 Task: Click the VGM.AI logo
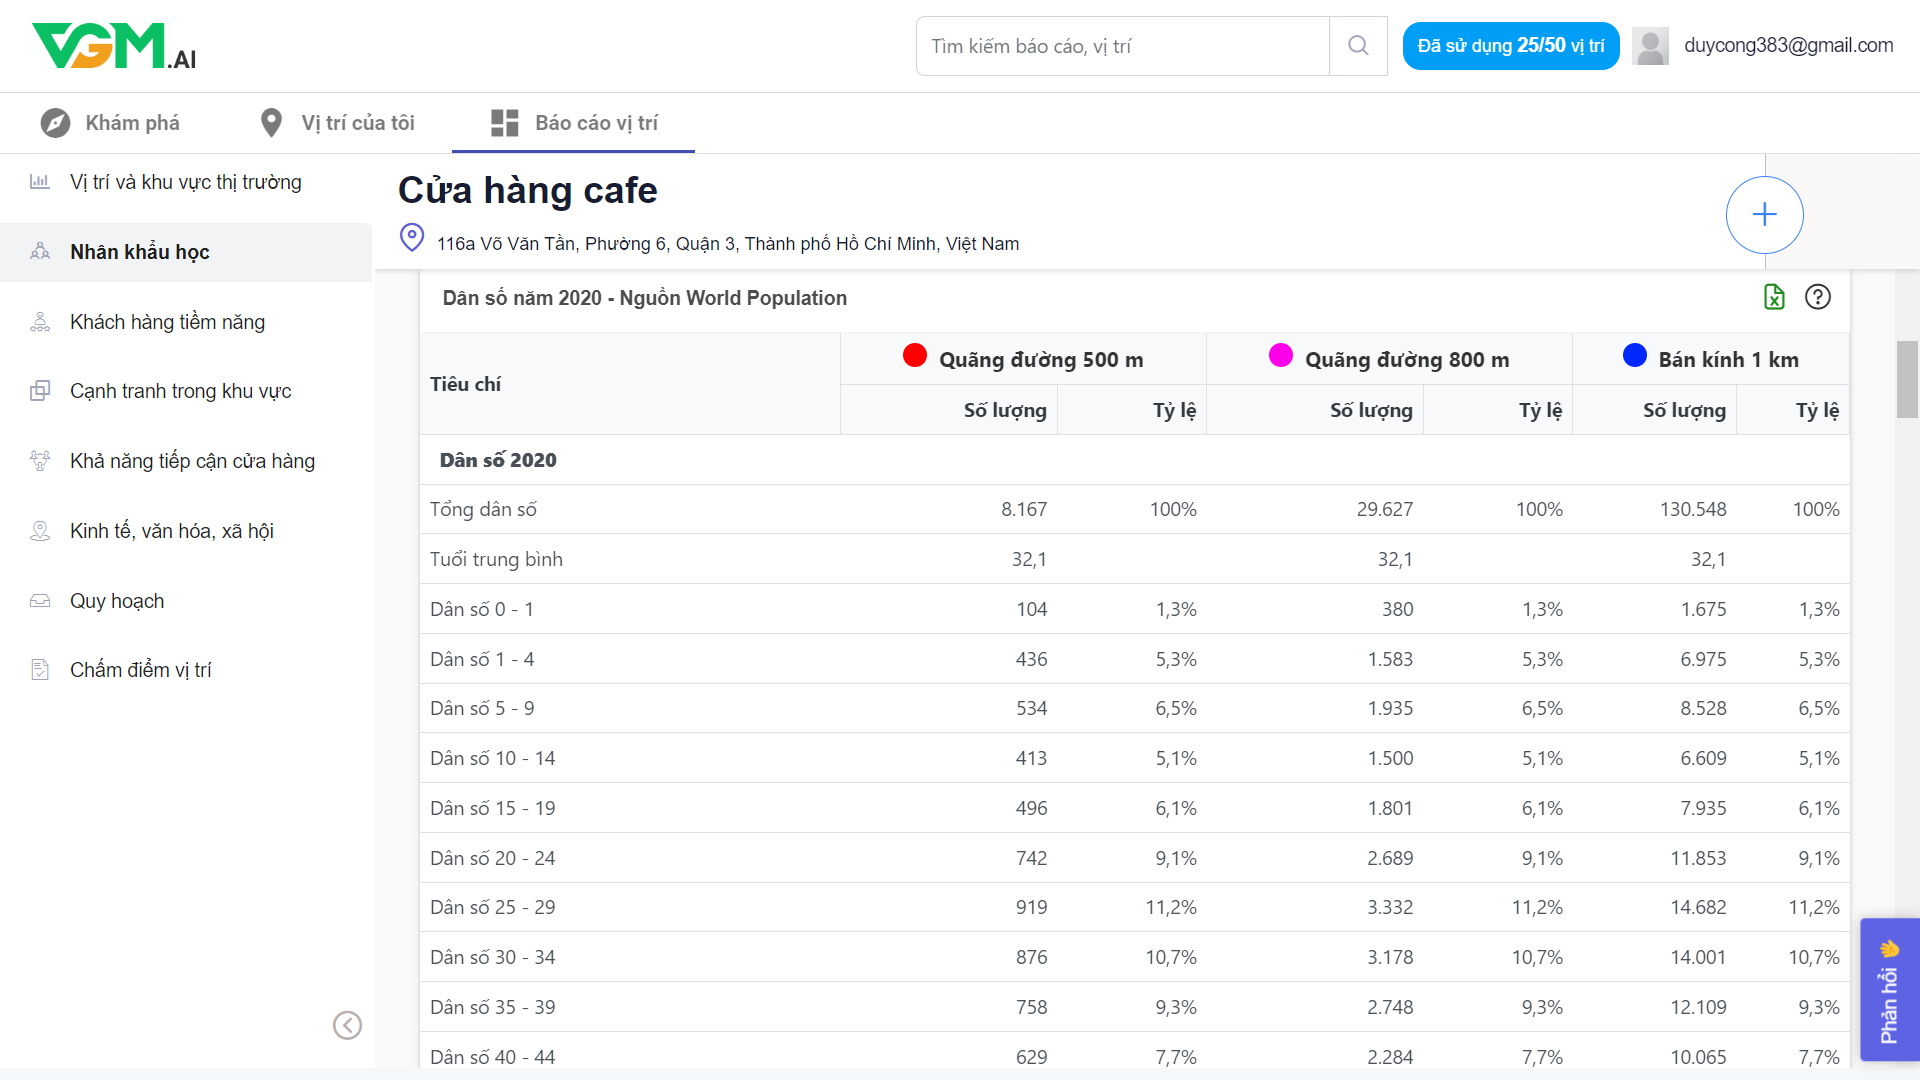114,46
